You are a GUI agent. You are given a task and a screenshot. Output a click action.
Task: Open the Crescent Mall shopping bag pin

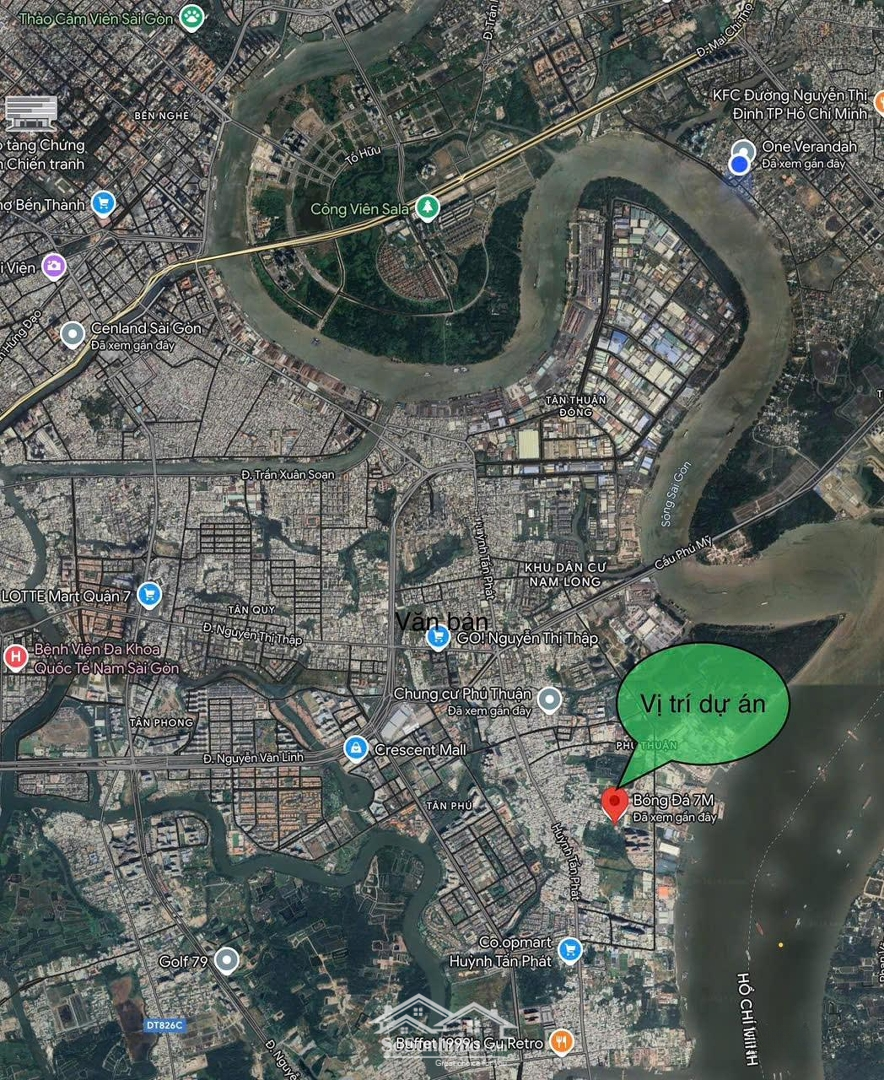click(356, 748)
